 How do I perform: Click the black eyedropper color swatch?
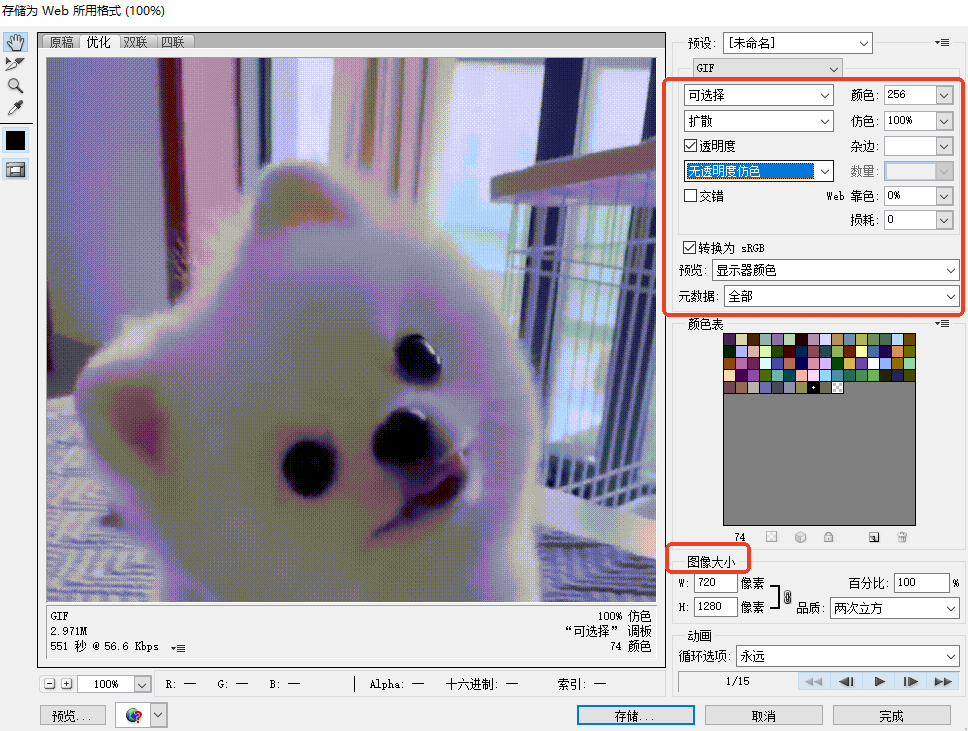pyautogui.click(x=15, y=140)
